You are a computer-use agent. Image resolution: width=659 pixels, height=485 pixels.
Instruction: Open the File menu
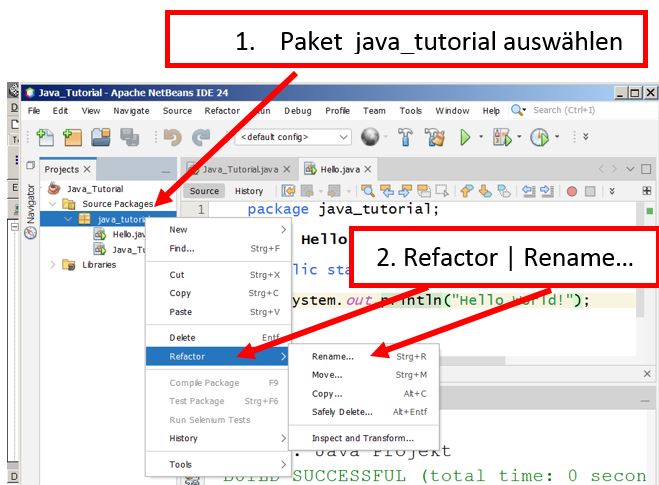coord(34,111)
